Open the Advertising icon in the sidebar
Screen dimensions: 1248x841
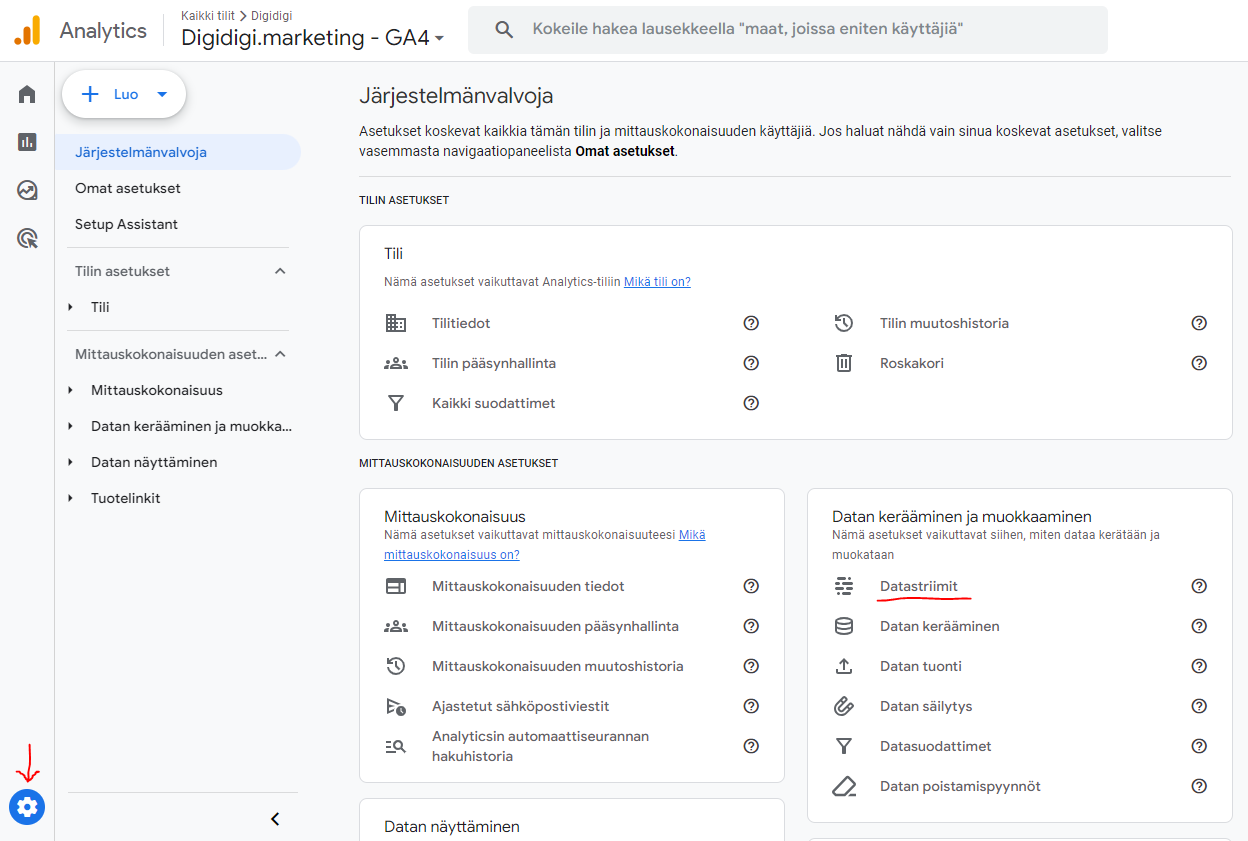point(26,237)
